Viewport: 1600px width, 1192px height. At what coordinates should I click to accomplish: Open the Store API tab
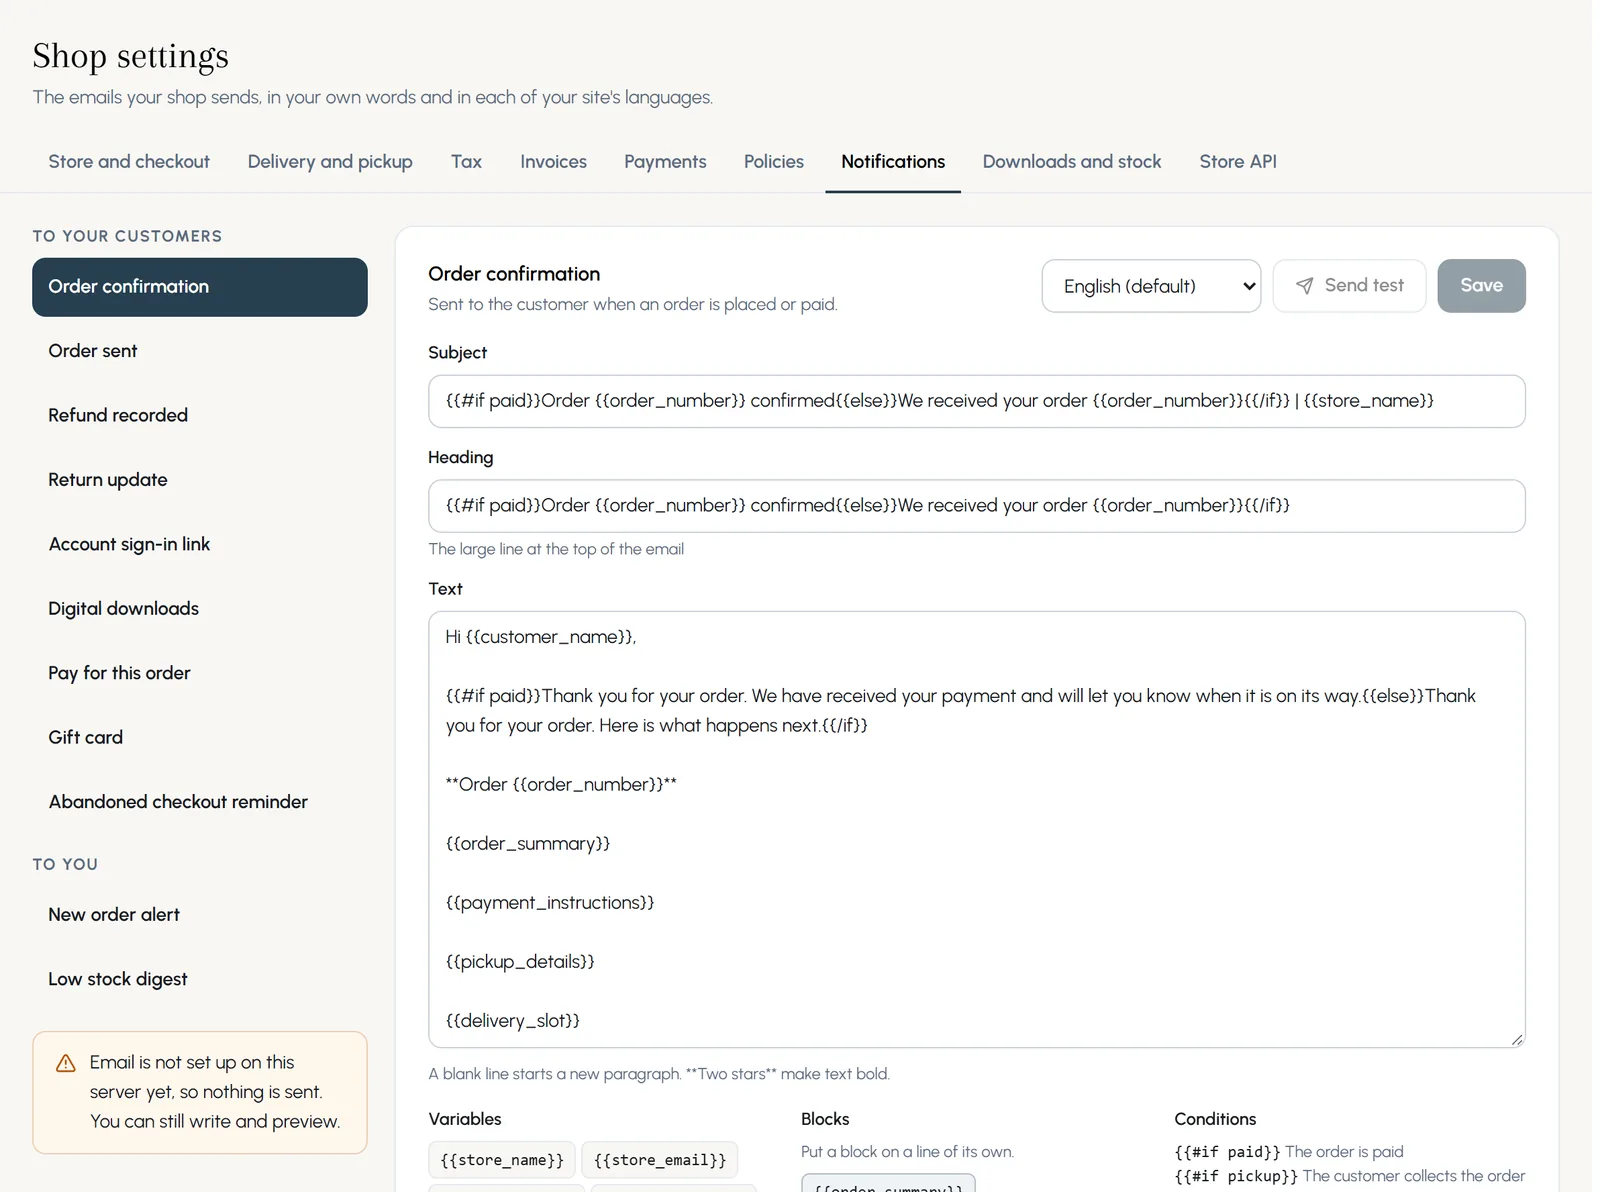pyautogui.click(x=1238, y=162)
